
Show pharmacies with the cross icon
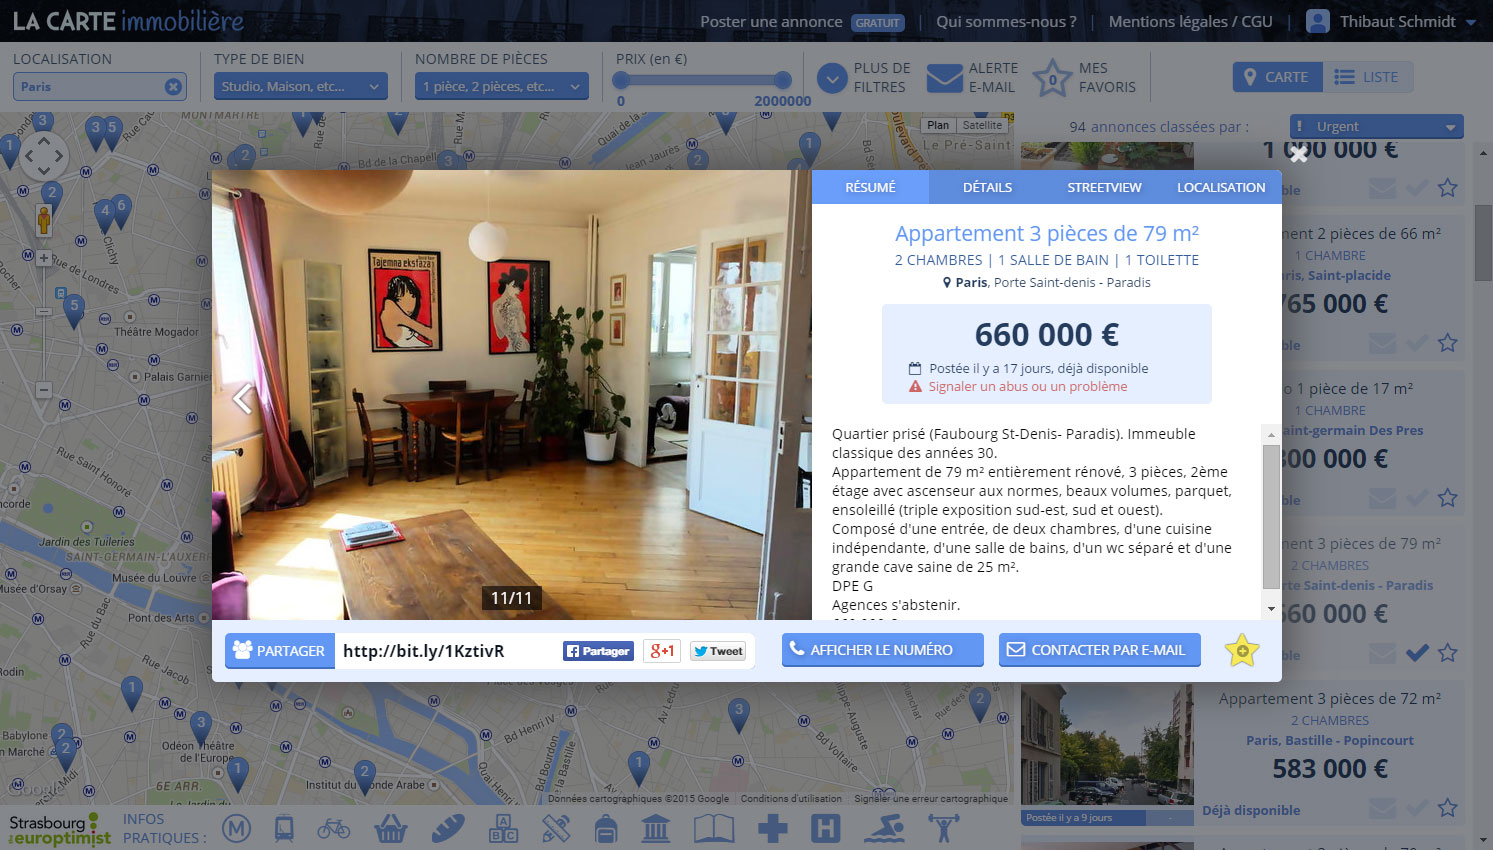click(772, 828)
